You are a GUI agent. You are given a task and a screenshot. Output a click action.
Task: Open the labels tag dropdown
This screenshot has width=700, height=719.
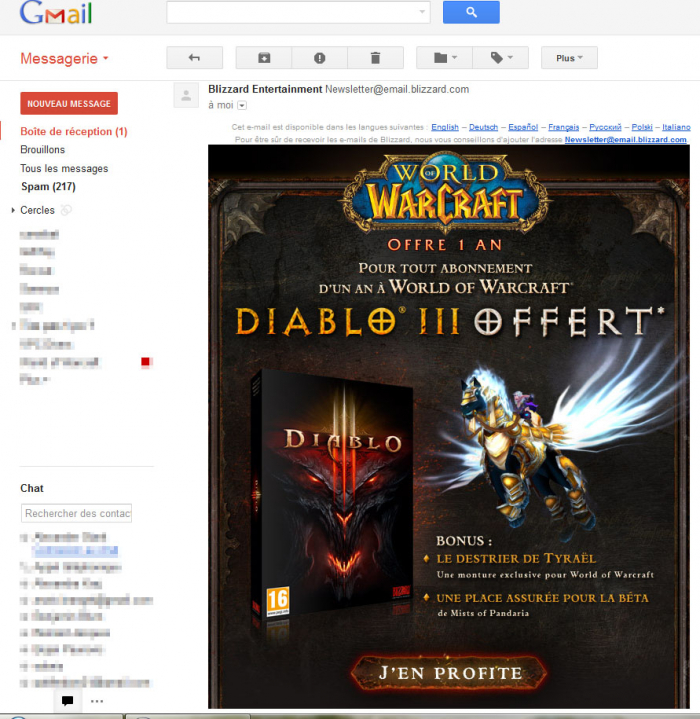click(500, 58)
